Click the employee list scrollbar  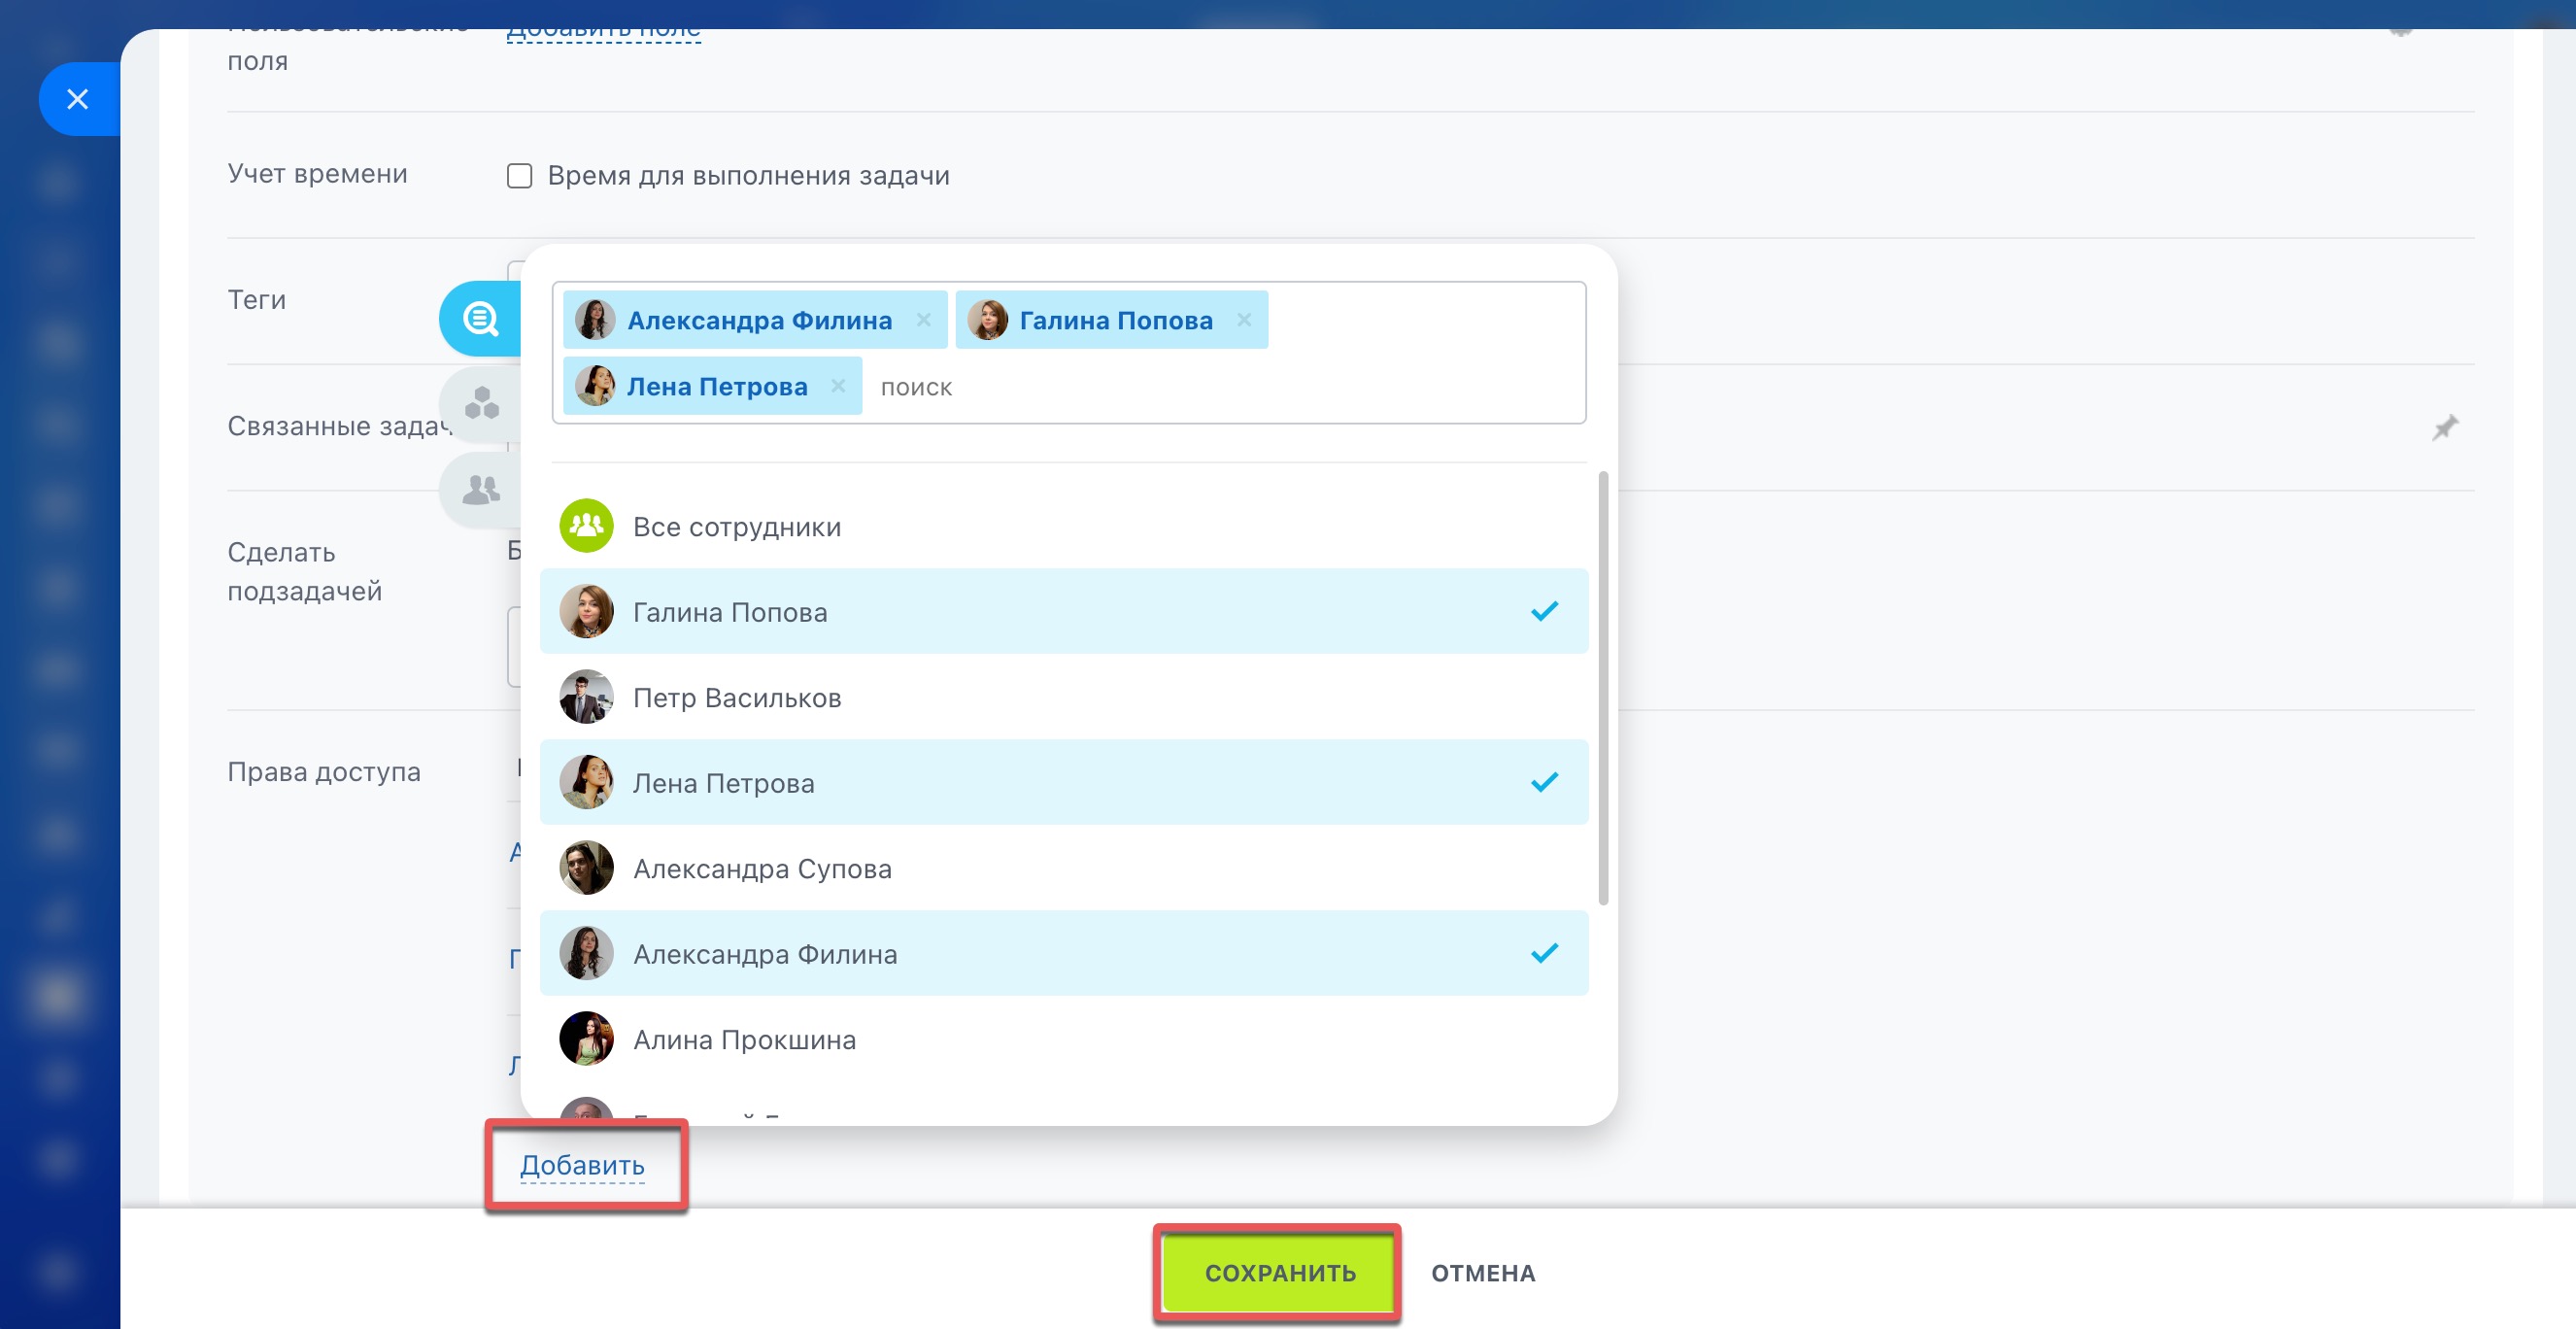(x=1603, y=688)
